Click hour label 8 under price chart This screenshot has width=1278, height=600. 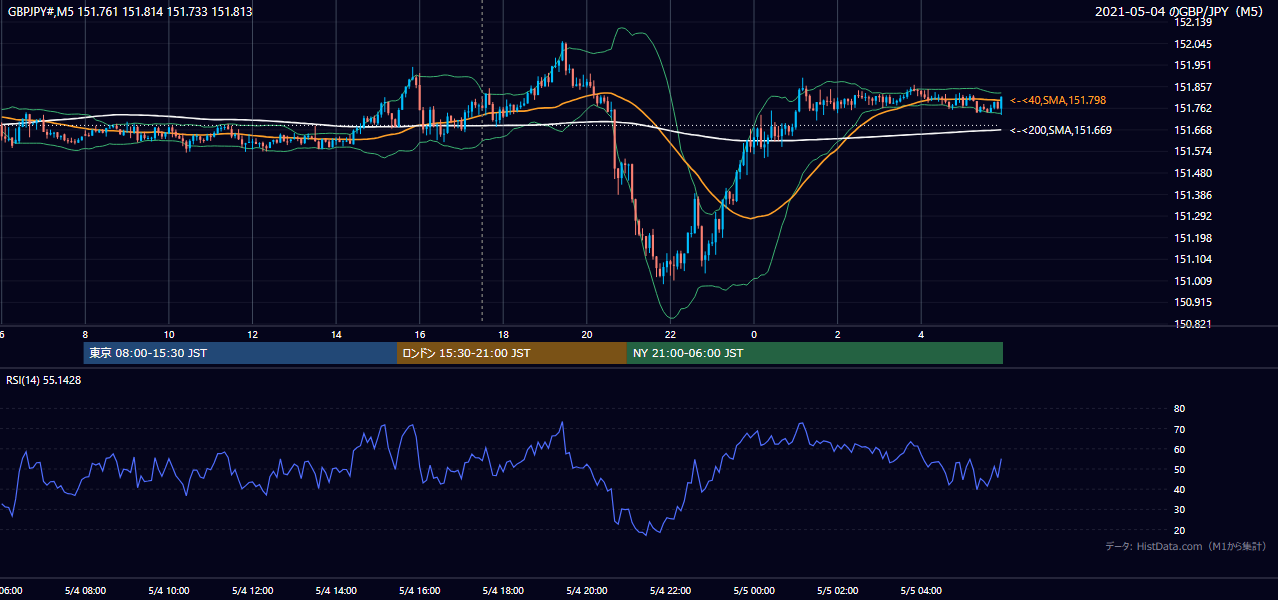tap(85, 334)
